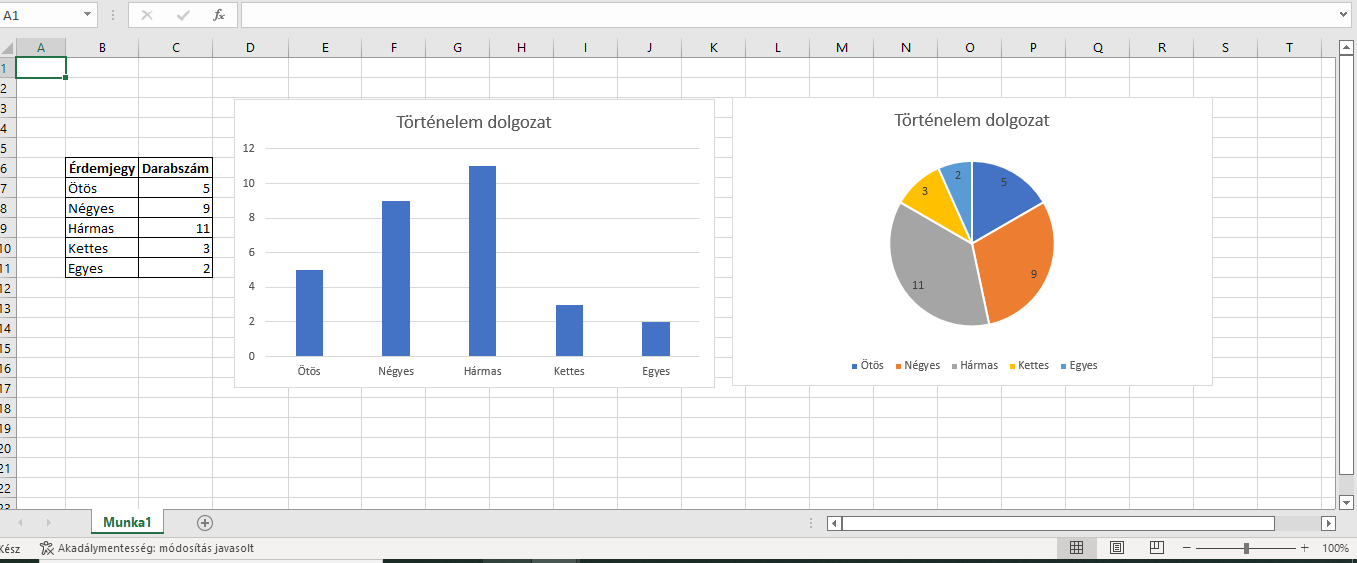The width and height of the screenshot is (1357, 563).
Task: Click the zoom out minus button
Action: (1187, 548)
